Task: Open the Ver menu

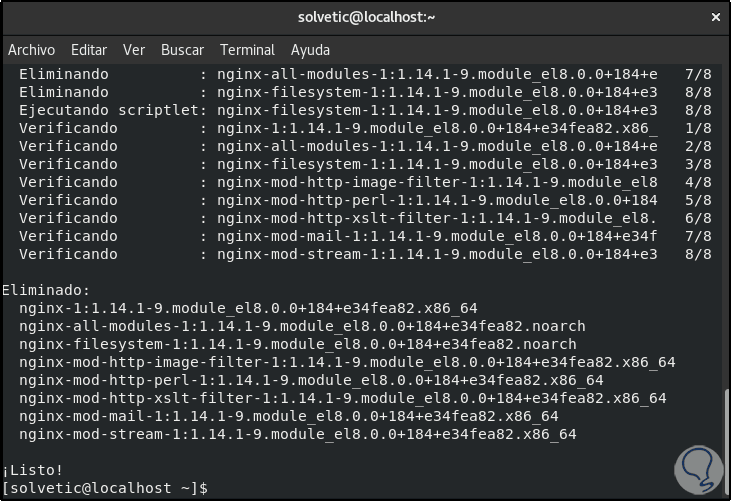Action: pyautogui.click(x=134, y=50)
